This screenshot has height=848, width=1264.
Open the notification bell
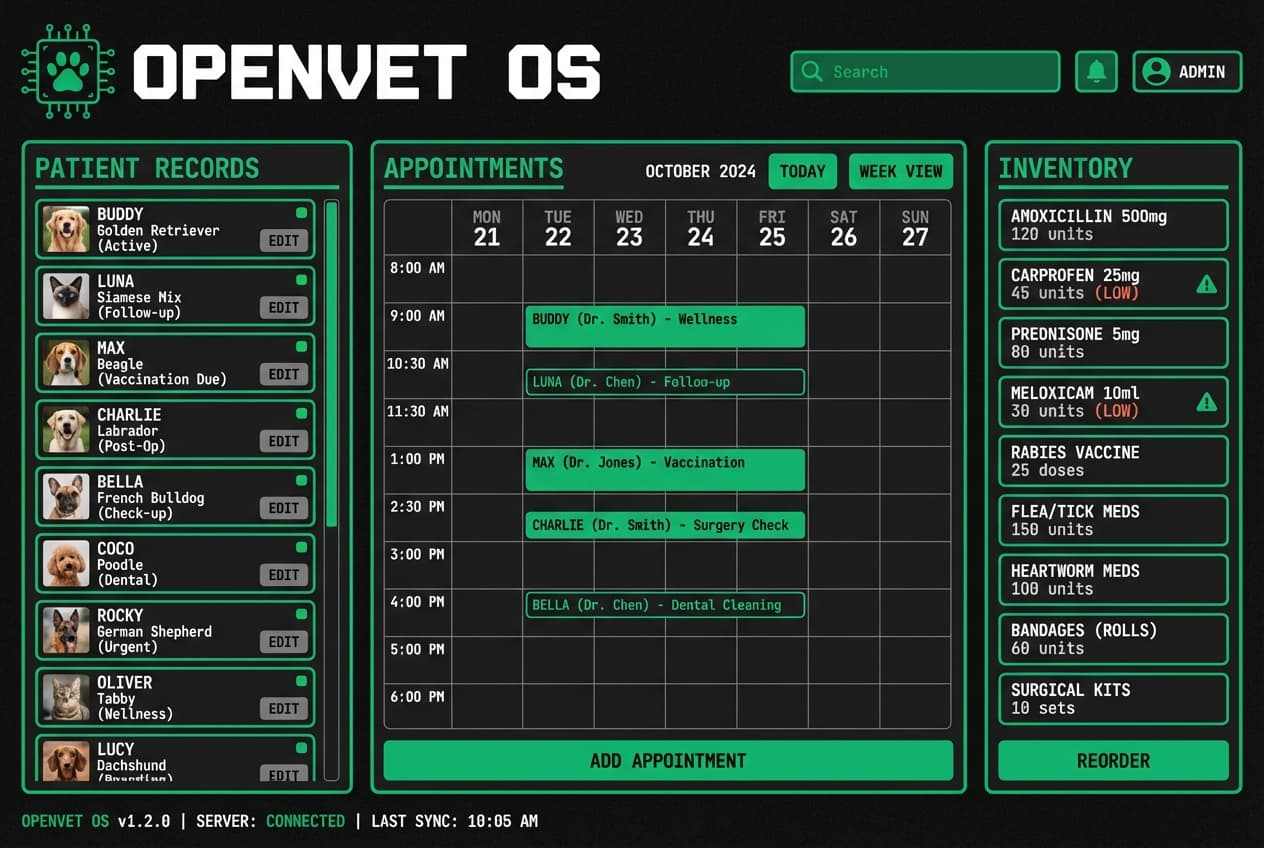[1096, 71]
